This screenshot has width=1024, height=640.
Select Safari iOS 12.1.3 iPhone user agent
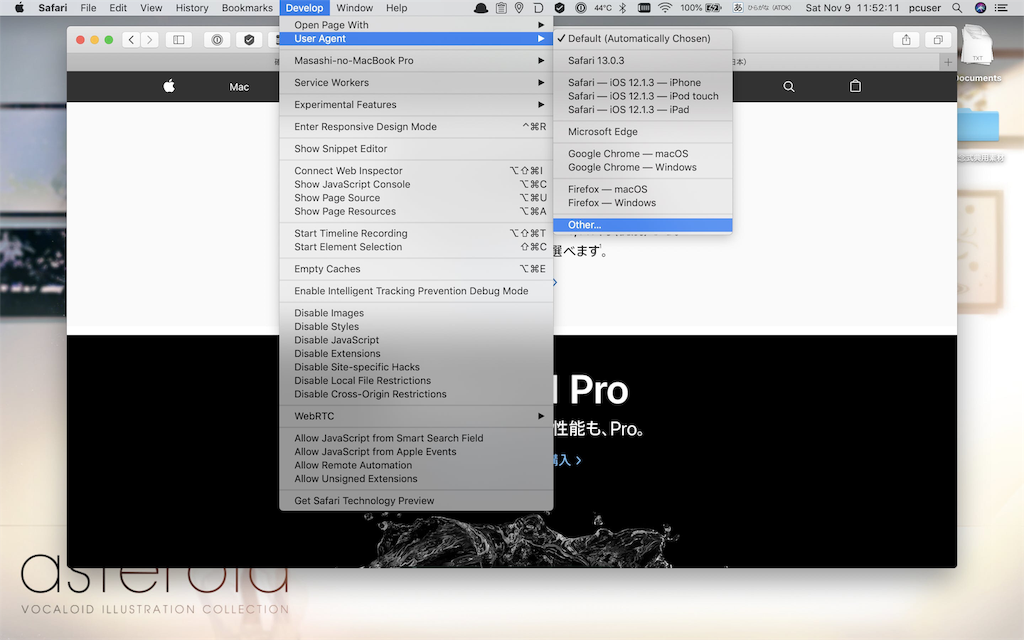tap(643, 83)
